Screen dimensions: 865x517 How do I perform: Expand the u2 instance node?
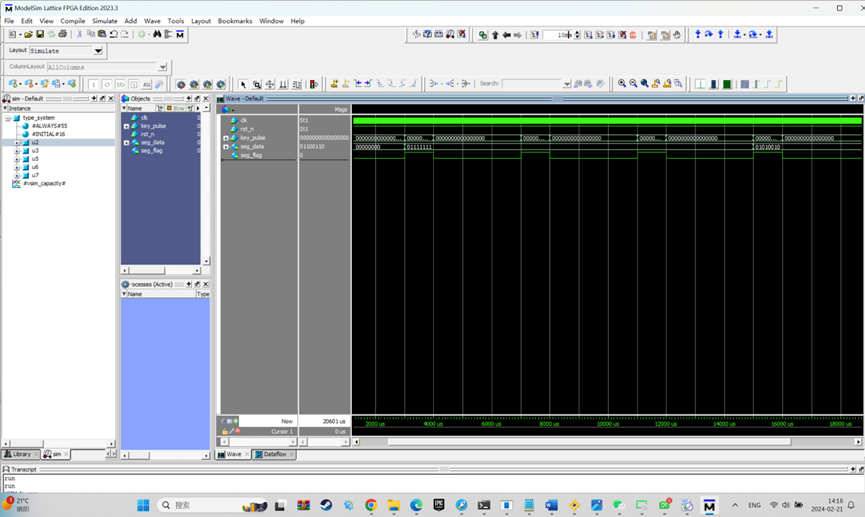click(x=17, y=142)
